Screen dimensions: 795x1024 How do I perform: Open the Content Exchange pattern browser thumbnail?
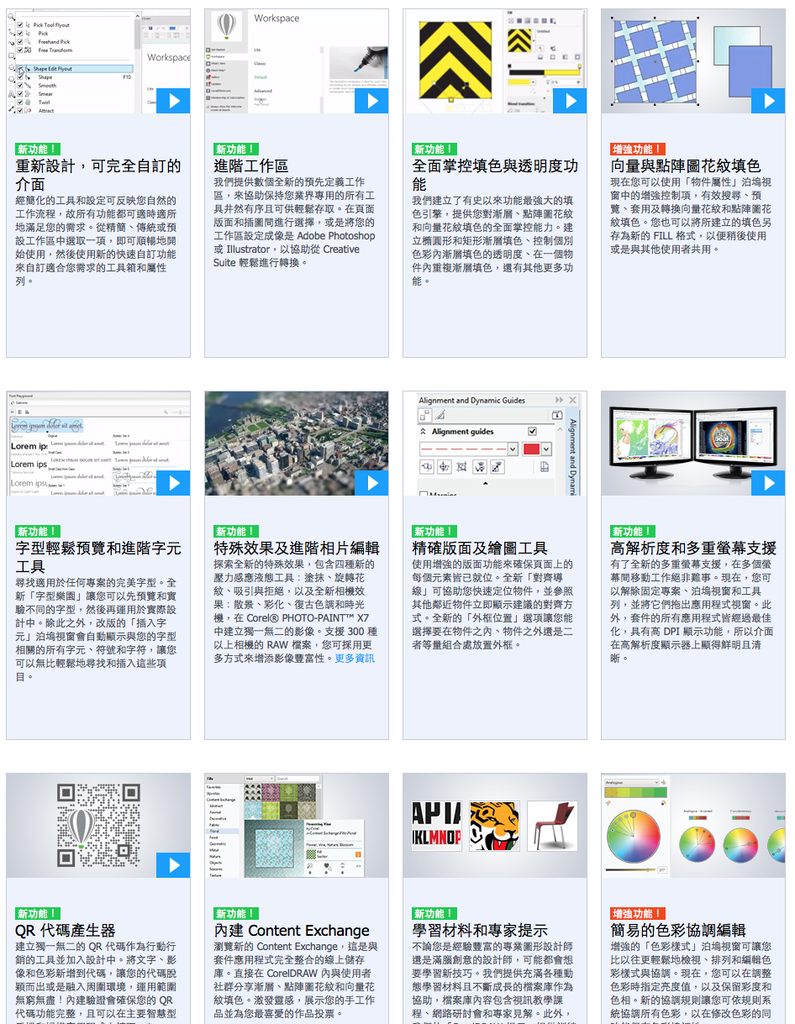click(x=297, y=825)
